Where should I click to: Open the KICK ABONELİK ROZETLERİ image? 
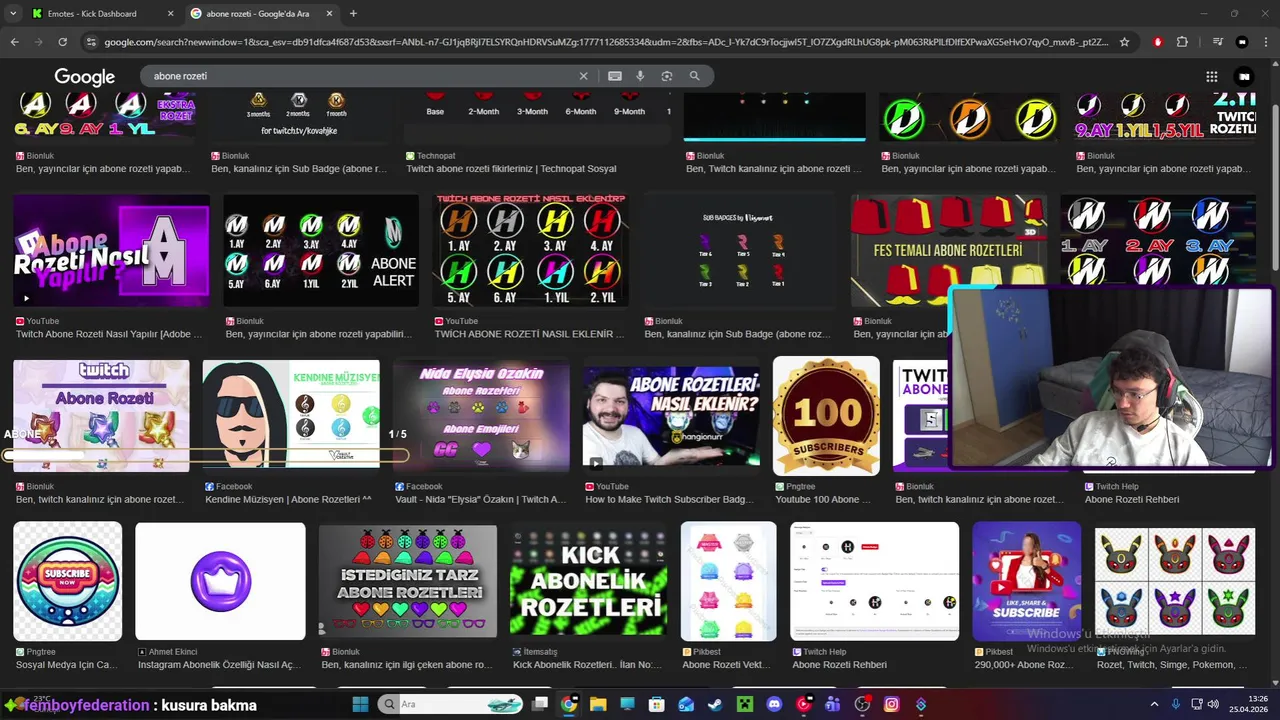tap(589, 580)
